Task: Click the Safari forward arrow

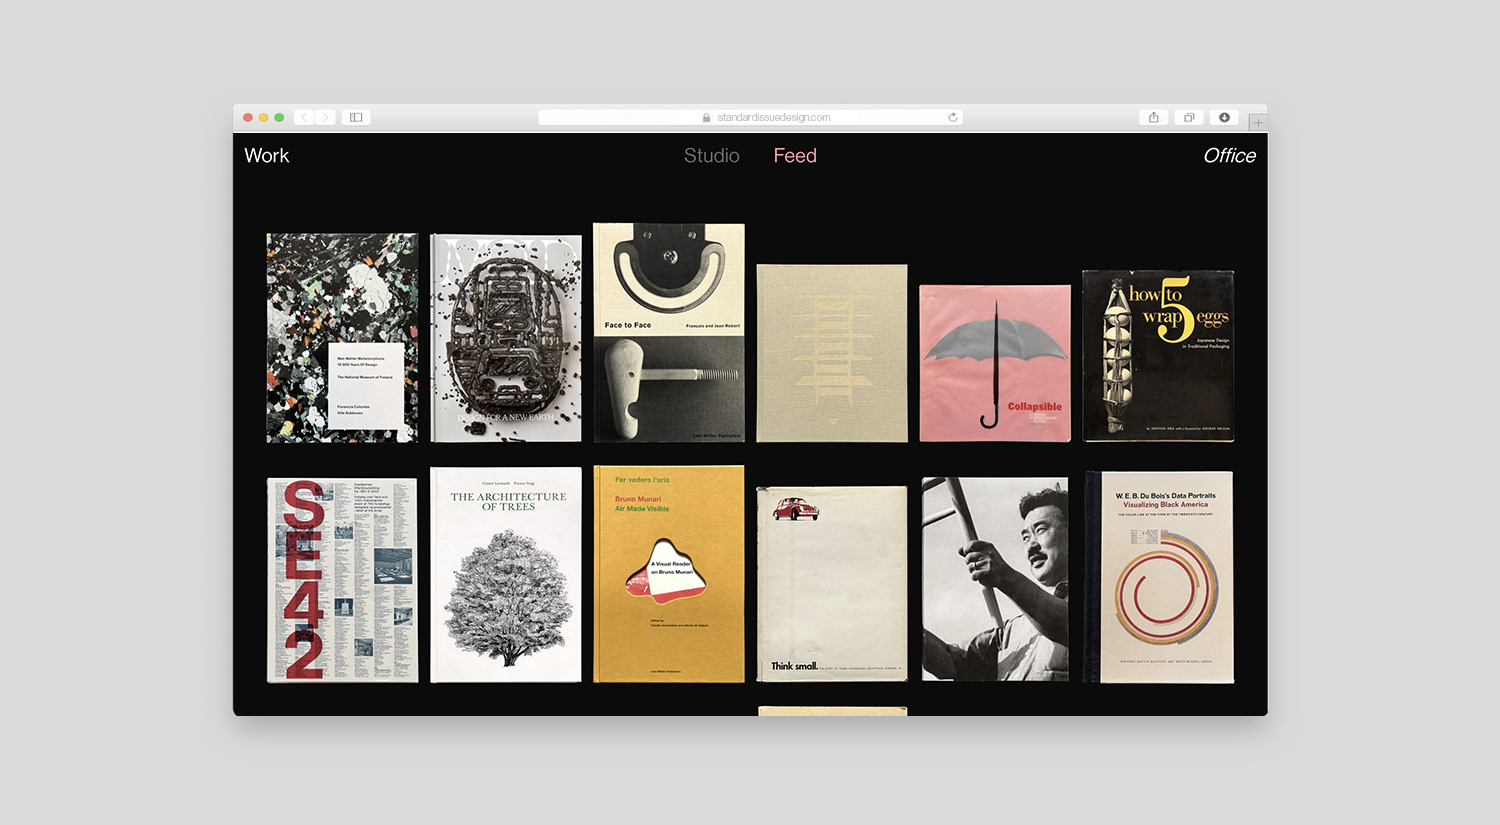Action: [x=325, y=117]
